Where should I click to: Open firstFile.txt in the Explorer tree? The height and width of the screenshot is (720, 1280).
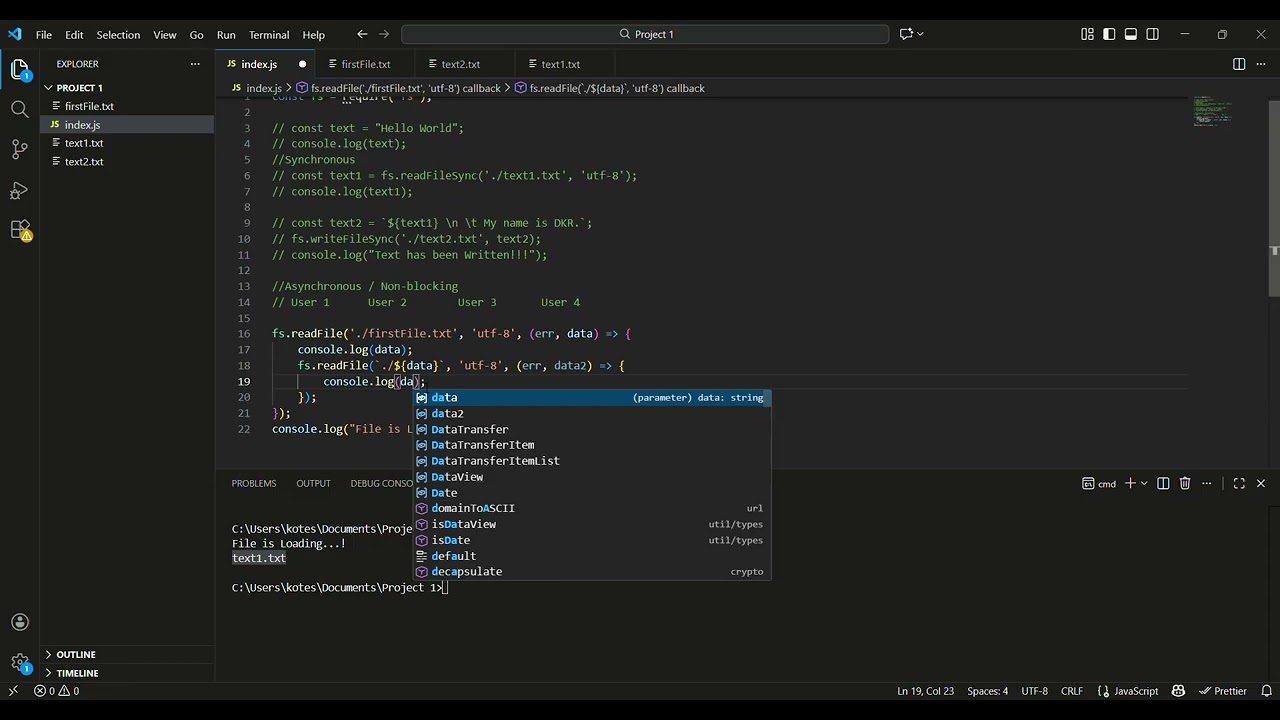pyautogui.click(x=127, y=106)
